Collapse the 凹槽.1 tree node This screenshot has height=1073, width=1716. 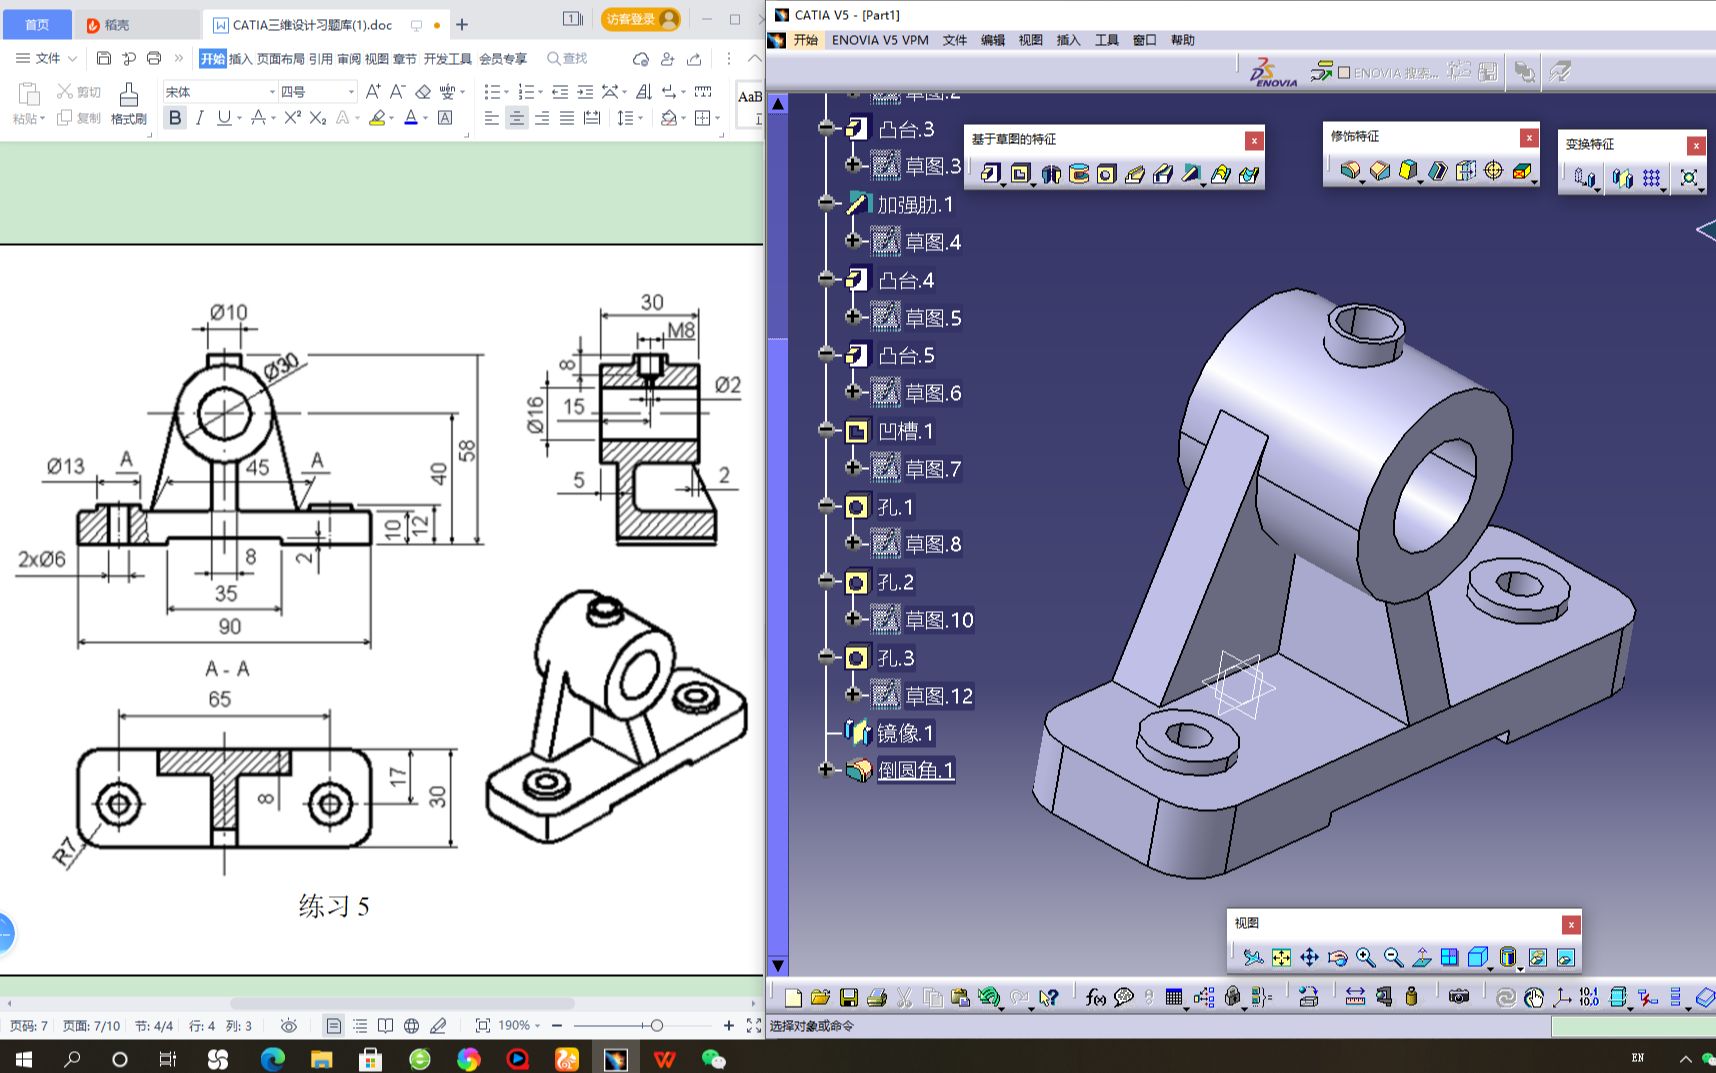click(825, 430)
